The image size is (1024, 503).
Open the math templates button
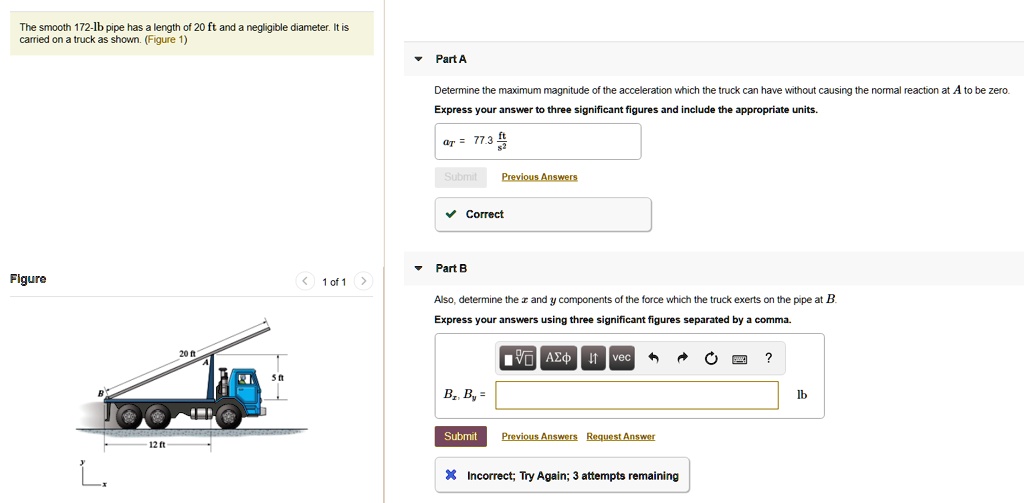(519, 358)
